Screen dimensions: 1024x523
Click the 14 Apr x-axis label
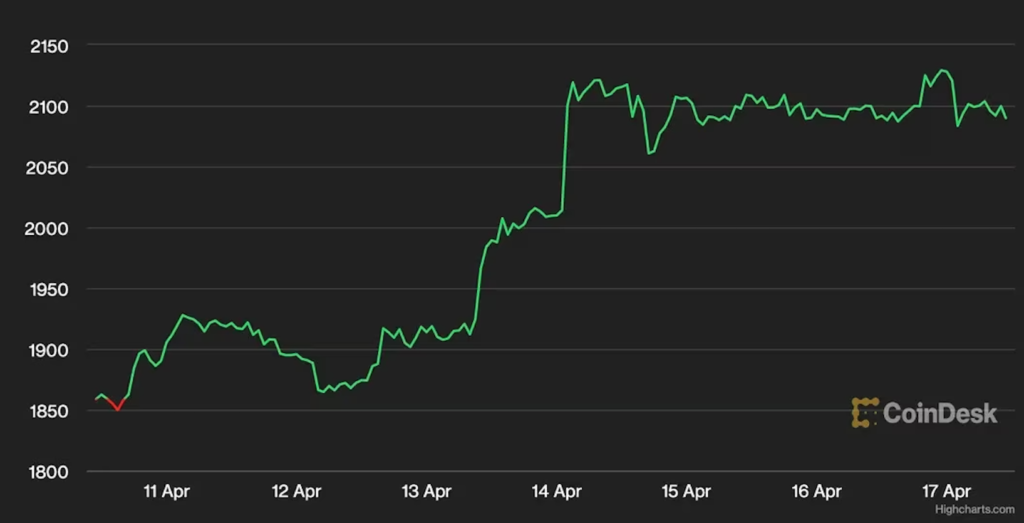[556, 491]
